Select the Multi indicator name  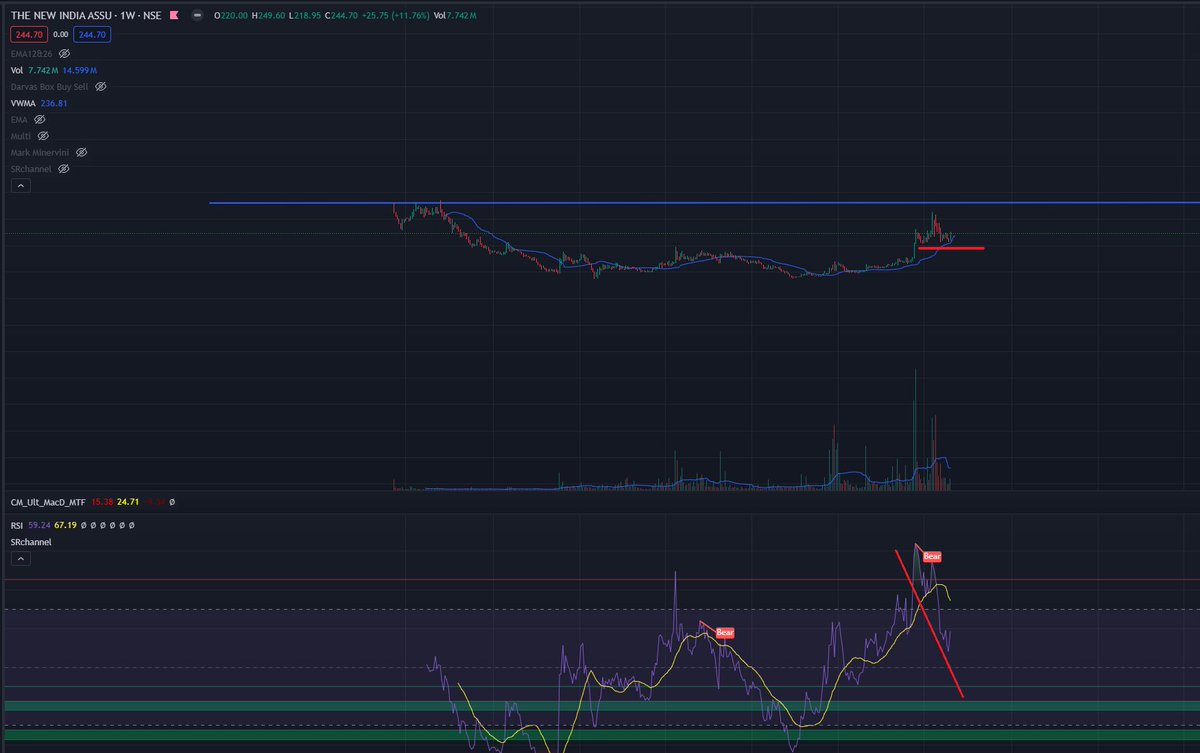[x=21, y=135]
